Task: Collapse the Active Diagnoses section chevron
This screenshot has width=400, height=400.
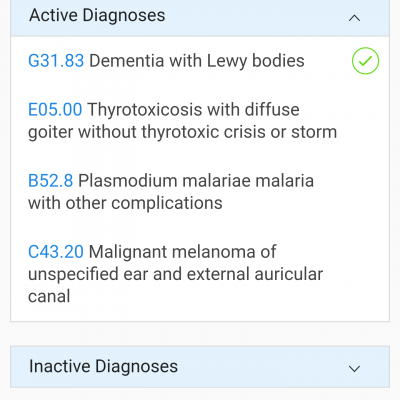Action: click(354, 18)
